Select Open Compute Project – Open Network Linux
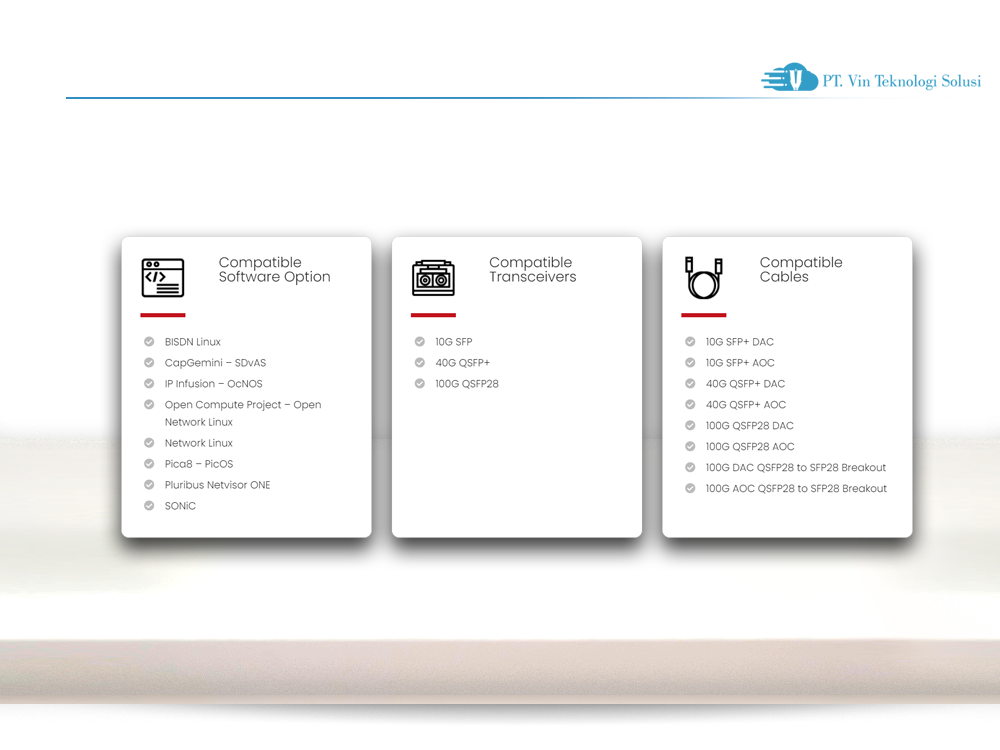 (243, 413)
